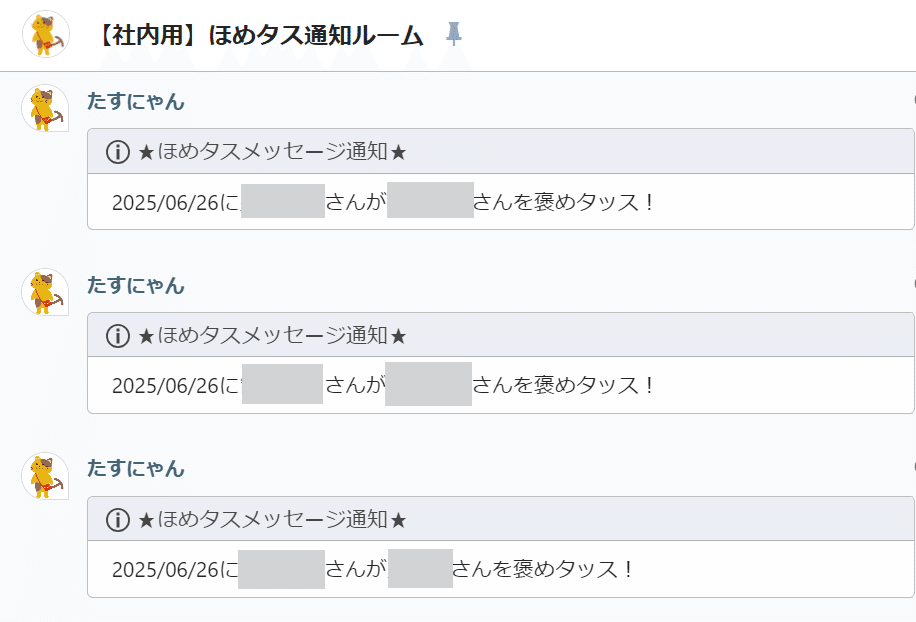
Task: Open the たすにゃん sender name on the top message
Action: coord(136,101)
